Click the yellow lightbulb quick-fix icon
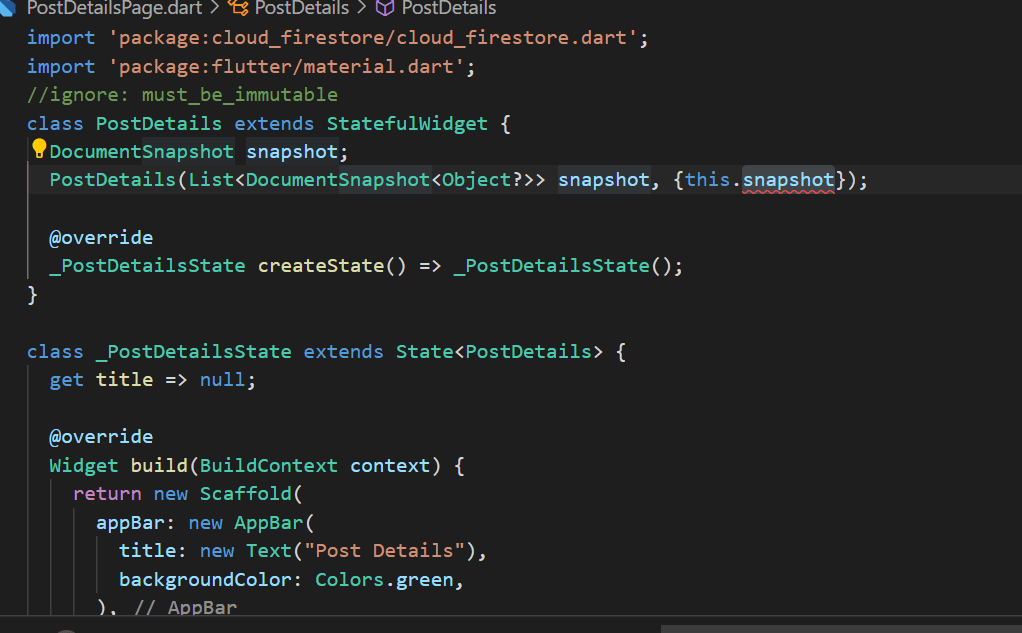1022x633 pixels. point(39,149)
